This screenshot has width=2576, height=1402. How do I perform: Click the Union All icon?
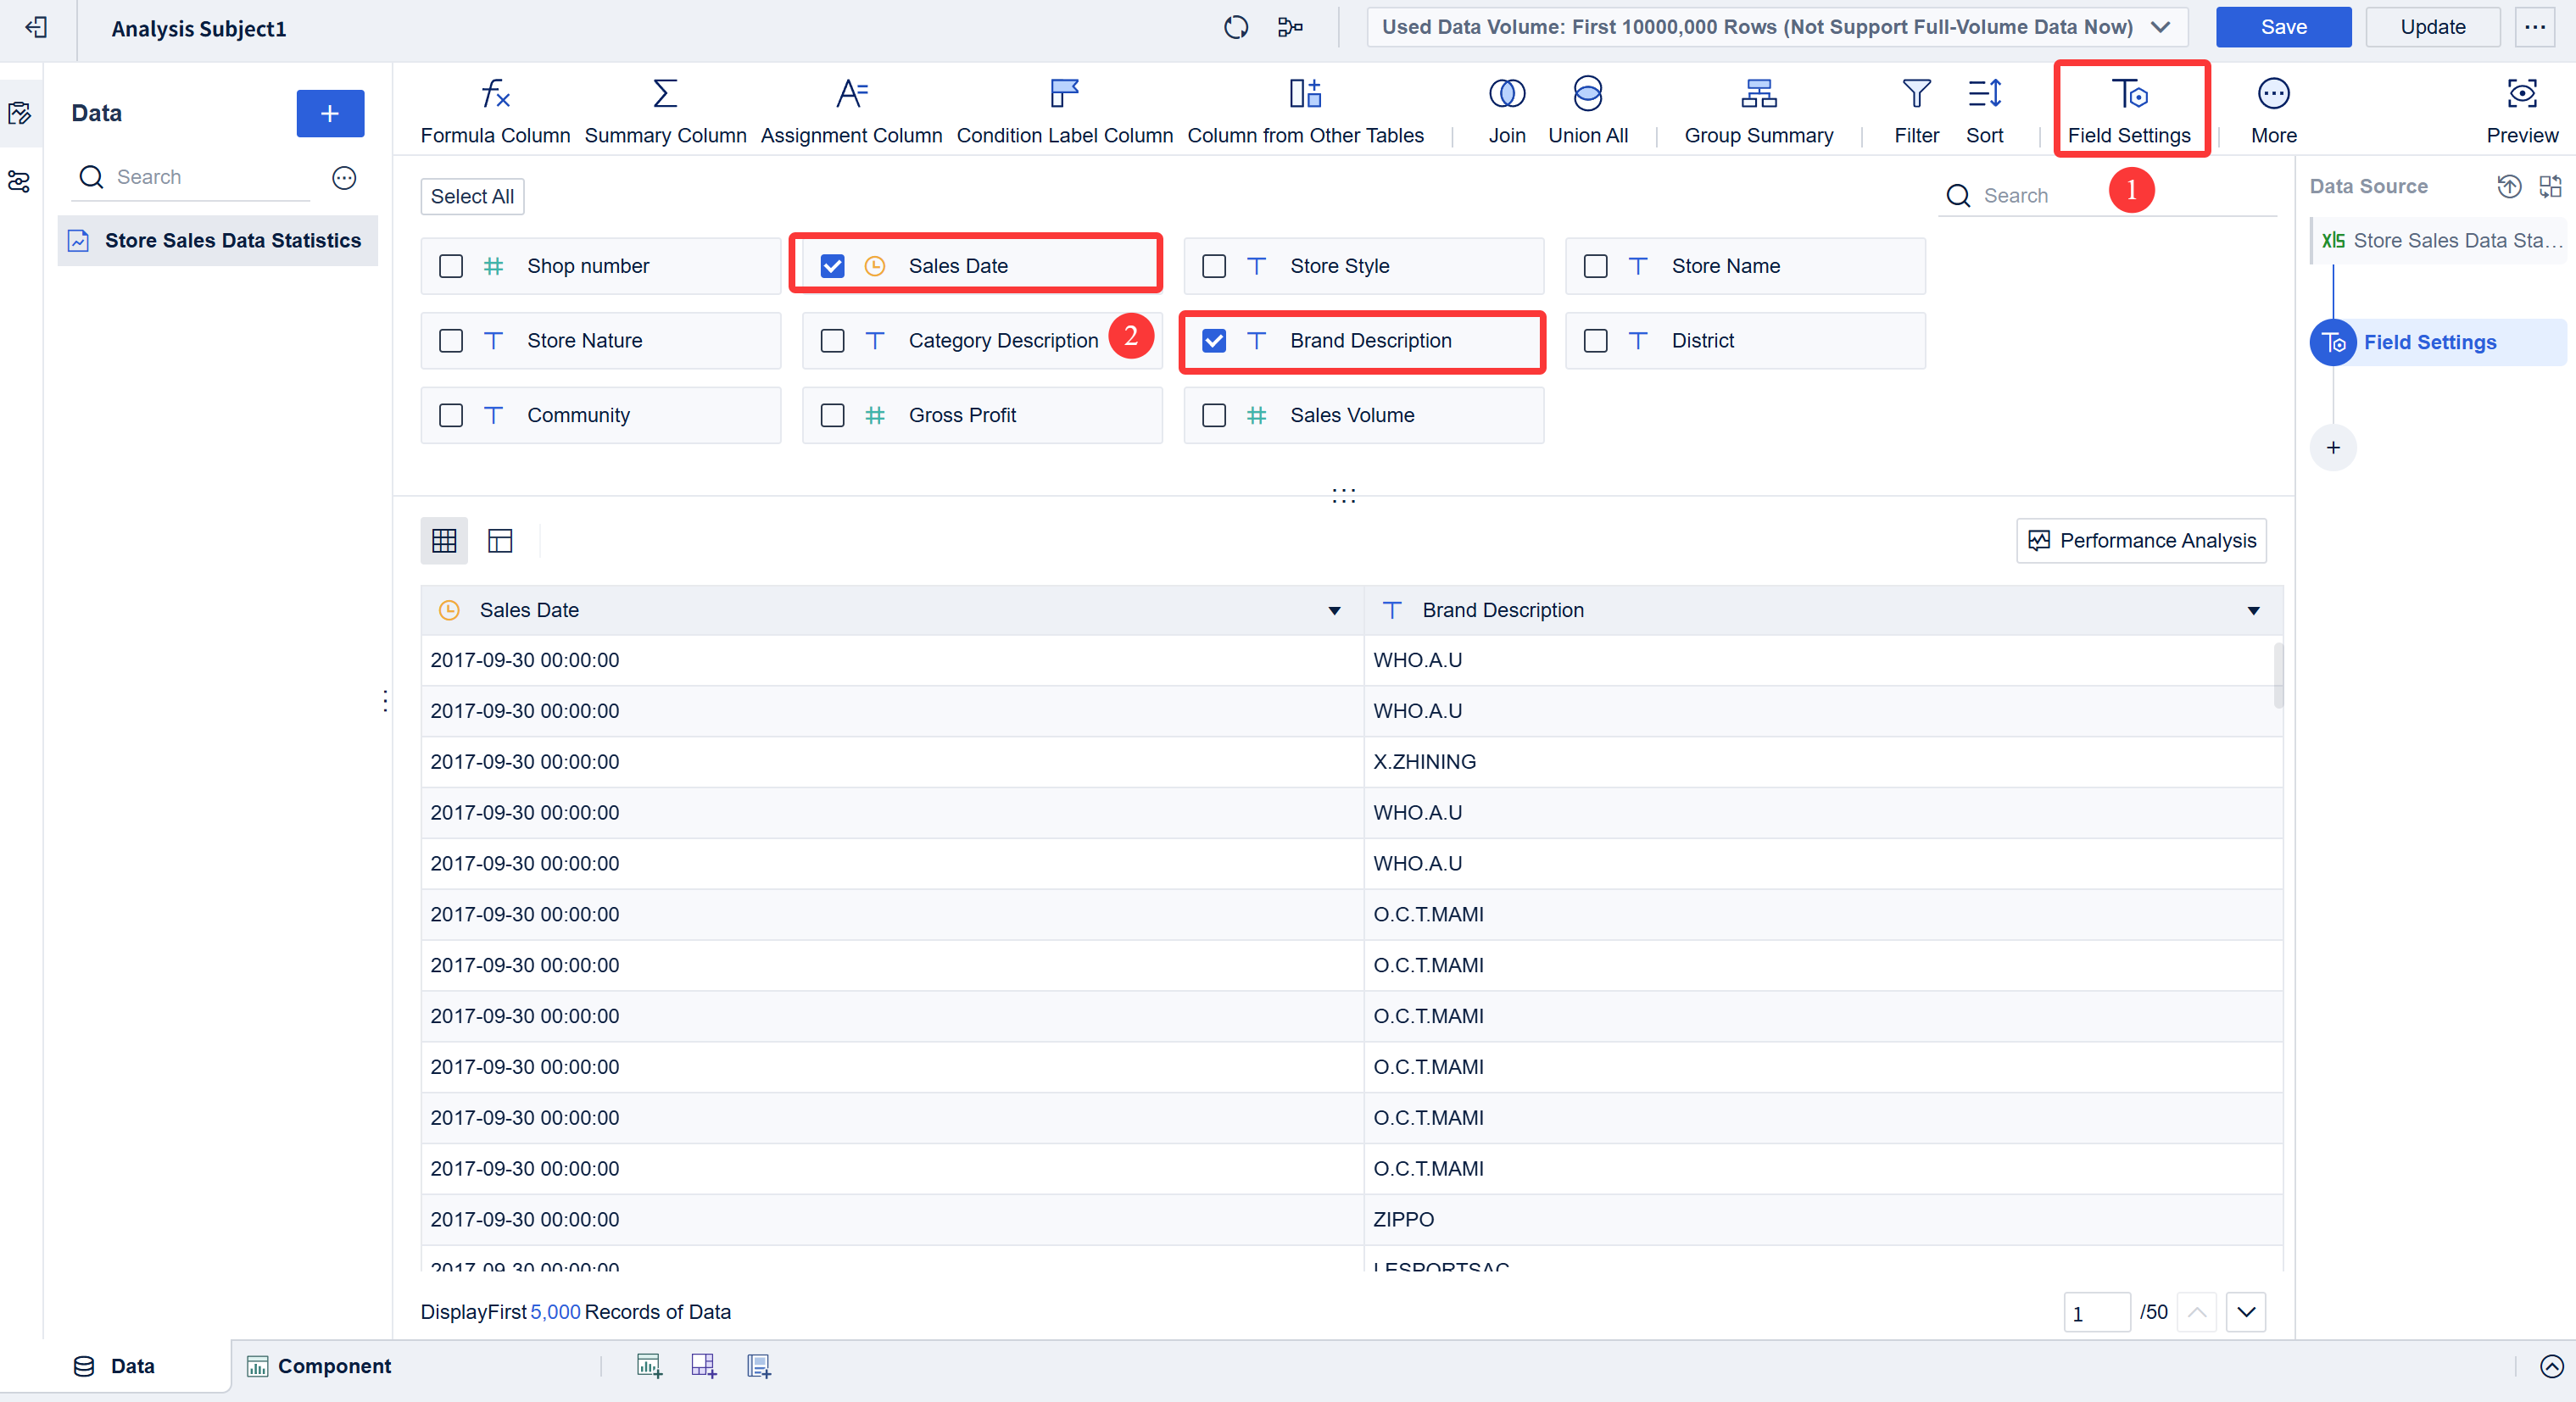point(1587,95)
